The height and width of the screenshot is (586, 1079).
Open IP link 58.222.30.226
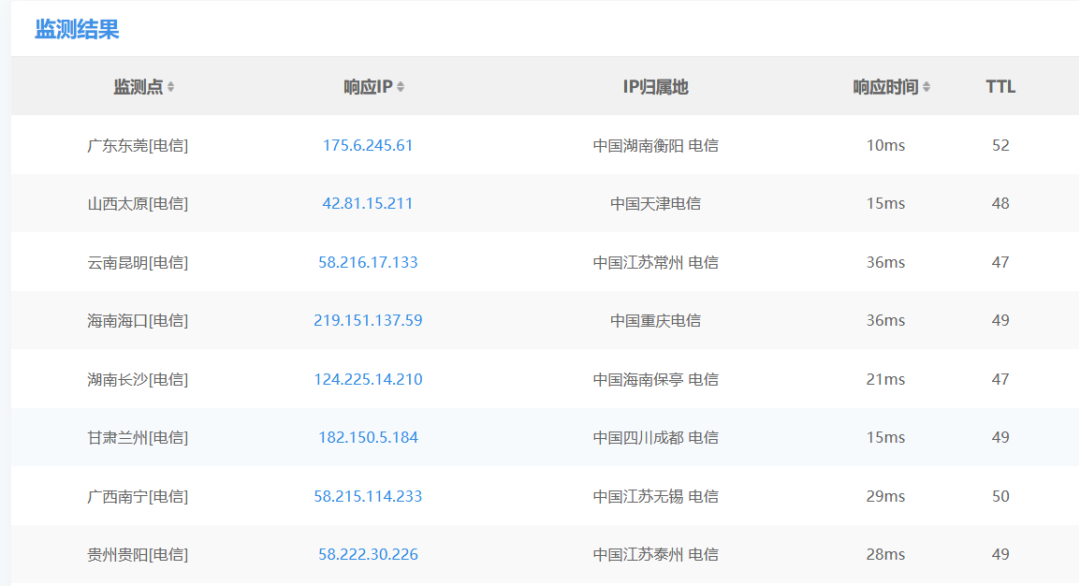pos(367,554)
